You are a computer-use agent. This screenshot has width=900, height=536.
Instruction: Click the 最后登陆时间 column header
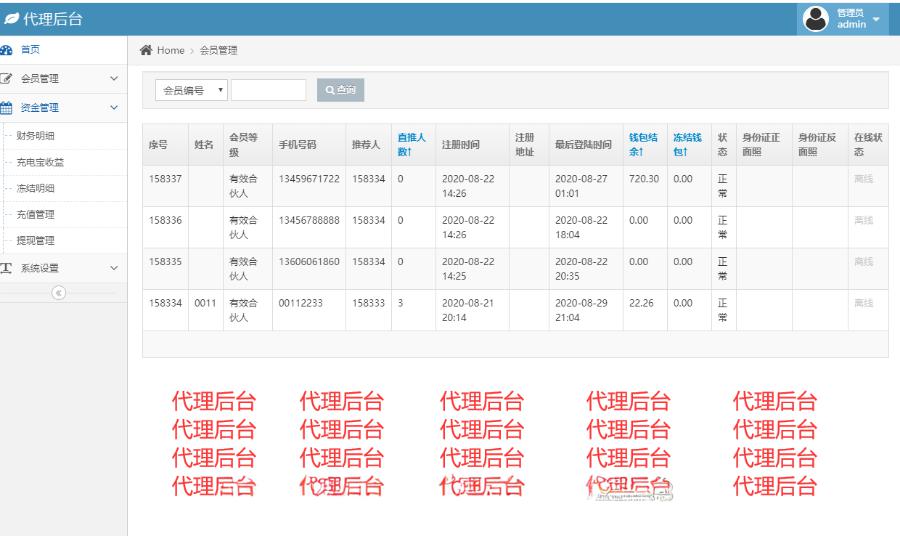coord(583,145)
